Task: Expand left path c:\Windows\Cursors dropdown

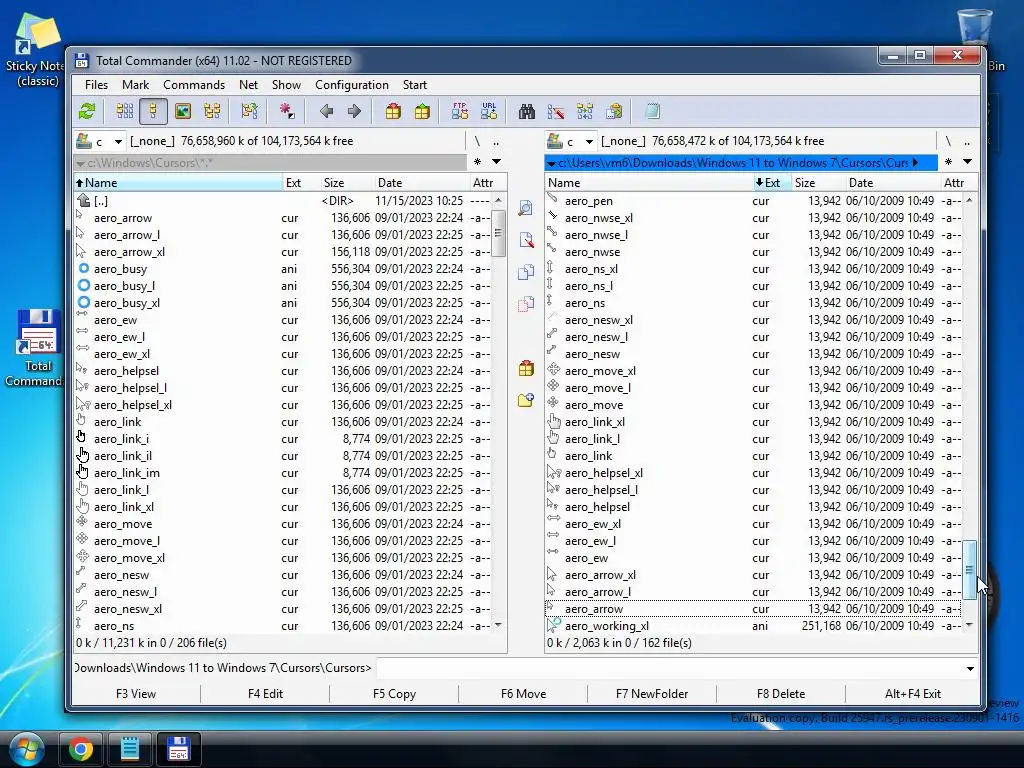Action: coord(81,163)
